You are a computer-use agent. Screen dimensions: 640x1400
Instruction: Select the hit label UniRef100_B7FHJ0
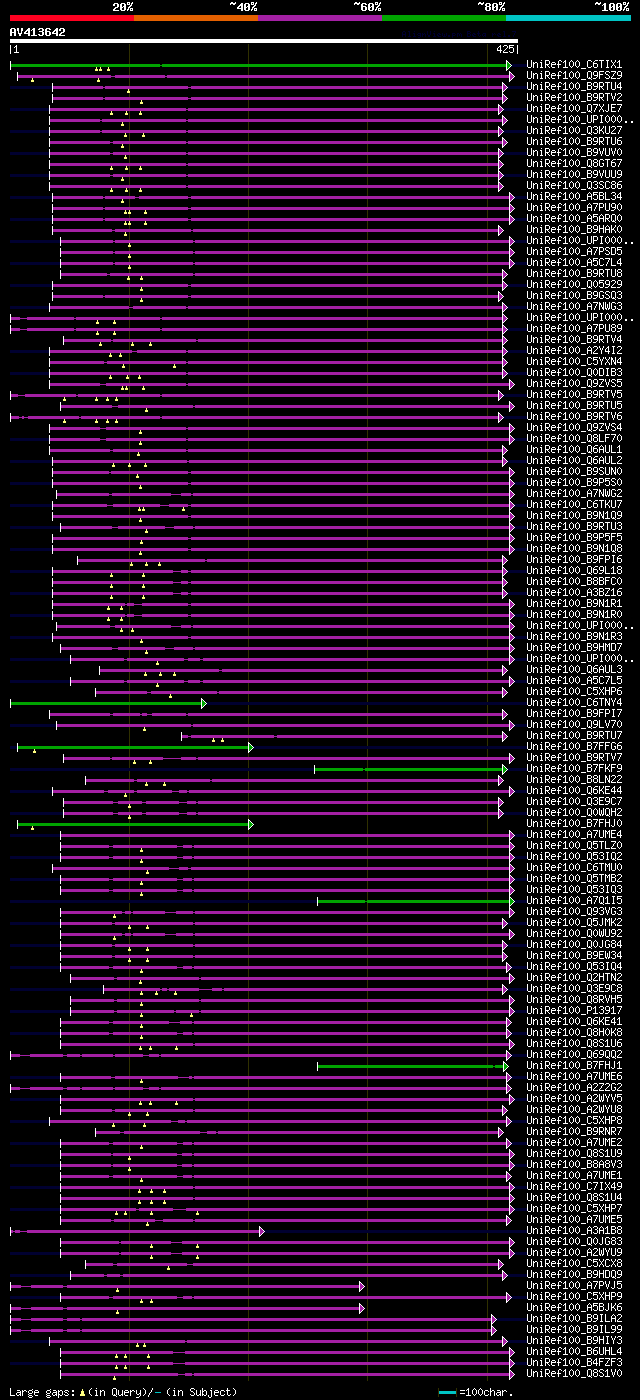(573, 823)
